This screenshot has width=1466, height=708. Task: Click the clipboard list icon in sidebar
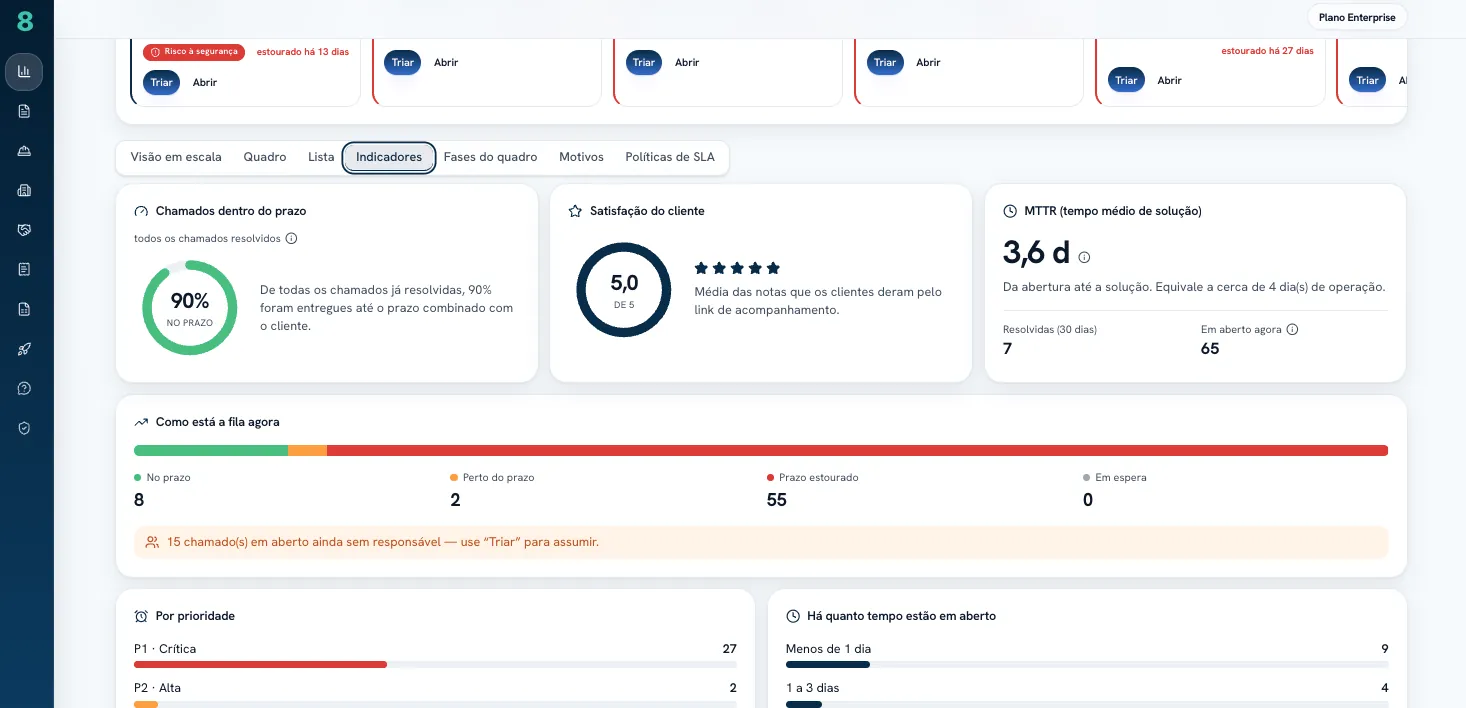(24, 269)
